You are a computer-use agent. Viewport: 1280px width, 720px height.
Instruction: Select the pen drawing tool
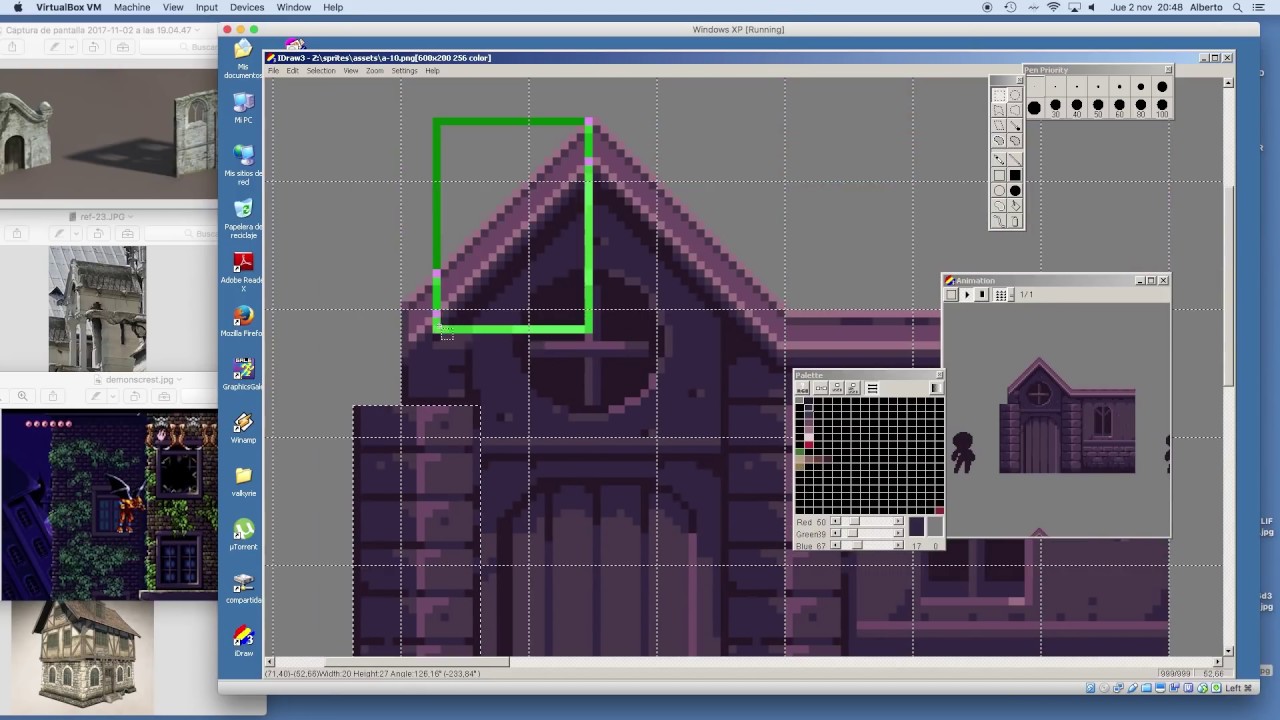[999, 160]
